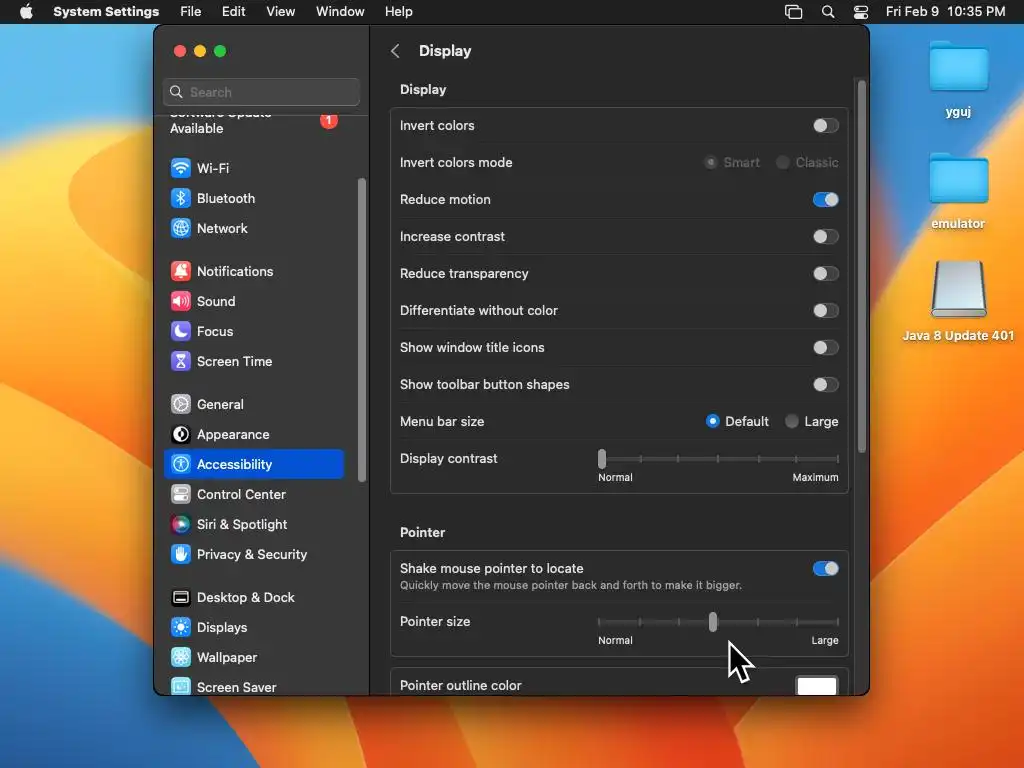The image size is (1024, 768).
Task: Open the View menu
Action: 280,12
